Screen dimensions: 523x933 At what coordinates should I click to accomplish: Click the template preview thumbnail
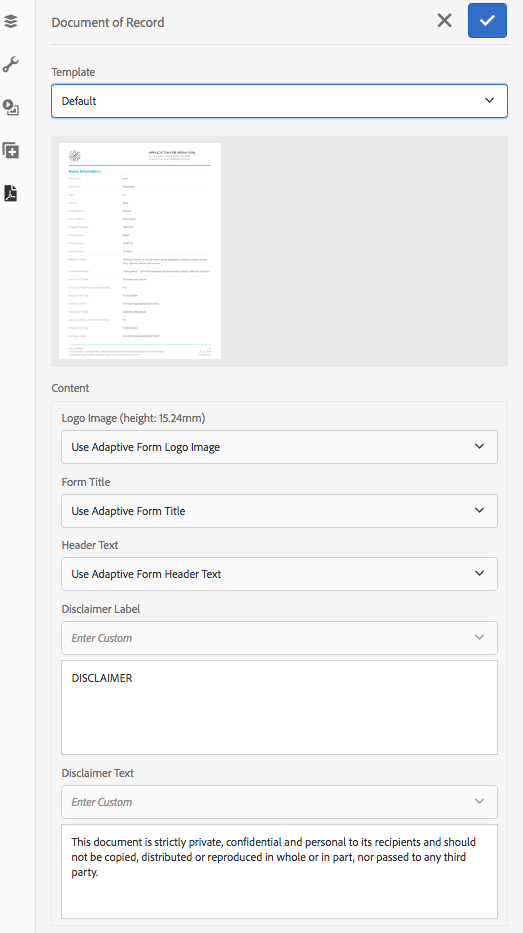pyautogui.click(x=140, y=251)
